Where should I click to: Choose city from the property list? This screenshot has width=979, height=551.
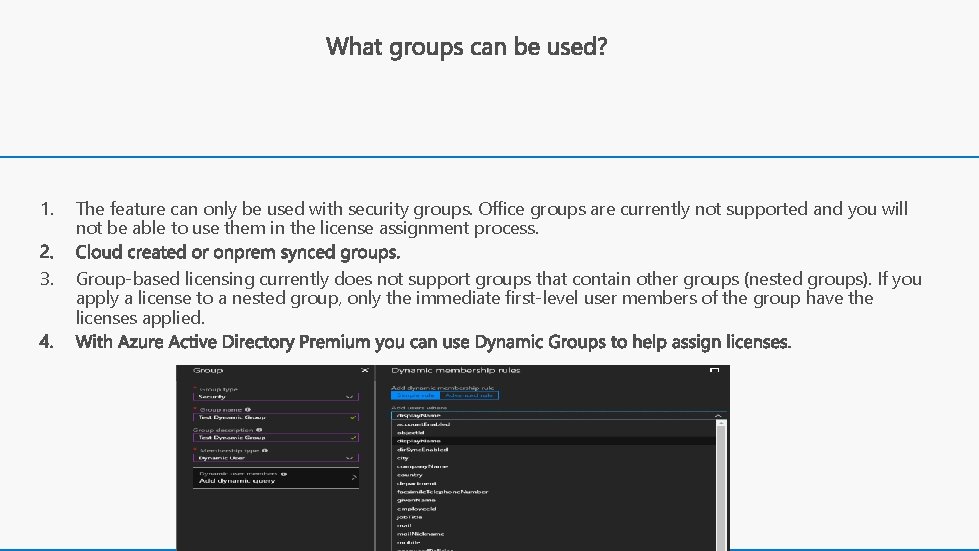(x=554, y=458)
